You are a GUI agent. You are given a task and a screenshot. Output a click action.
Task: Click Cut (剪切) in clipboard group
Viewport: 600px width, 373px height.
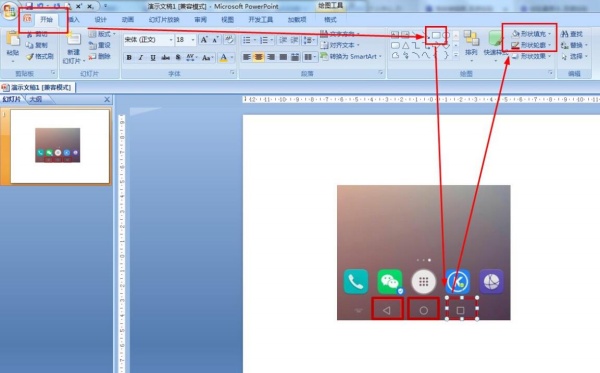[37, 34]
